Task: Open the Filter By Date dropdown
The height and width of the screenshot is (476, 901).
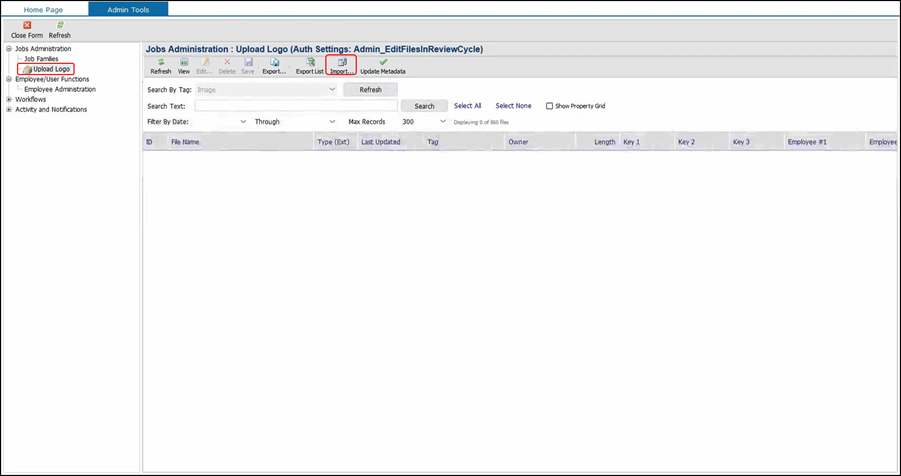Action: tap(243, 122)
